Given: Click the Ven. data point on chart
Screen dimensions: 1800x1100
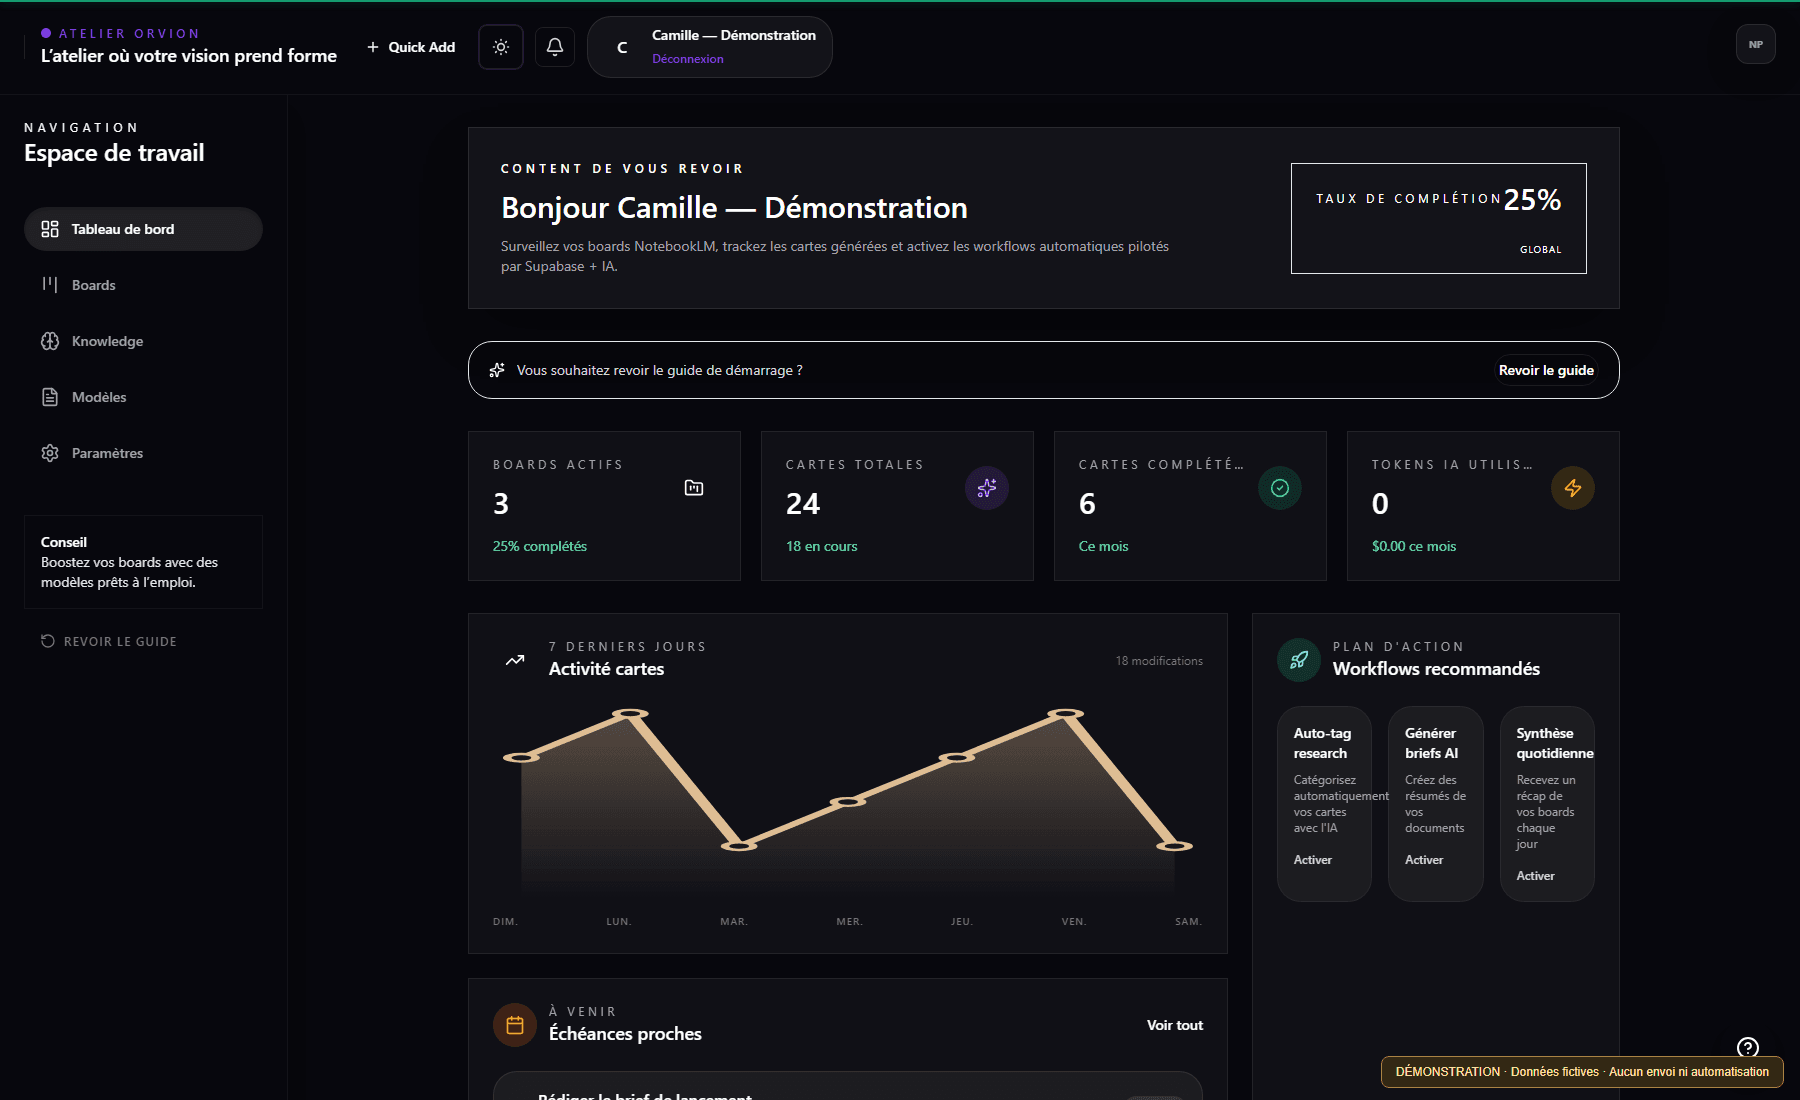Looking at the screenshot, I should (1066, 714).
